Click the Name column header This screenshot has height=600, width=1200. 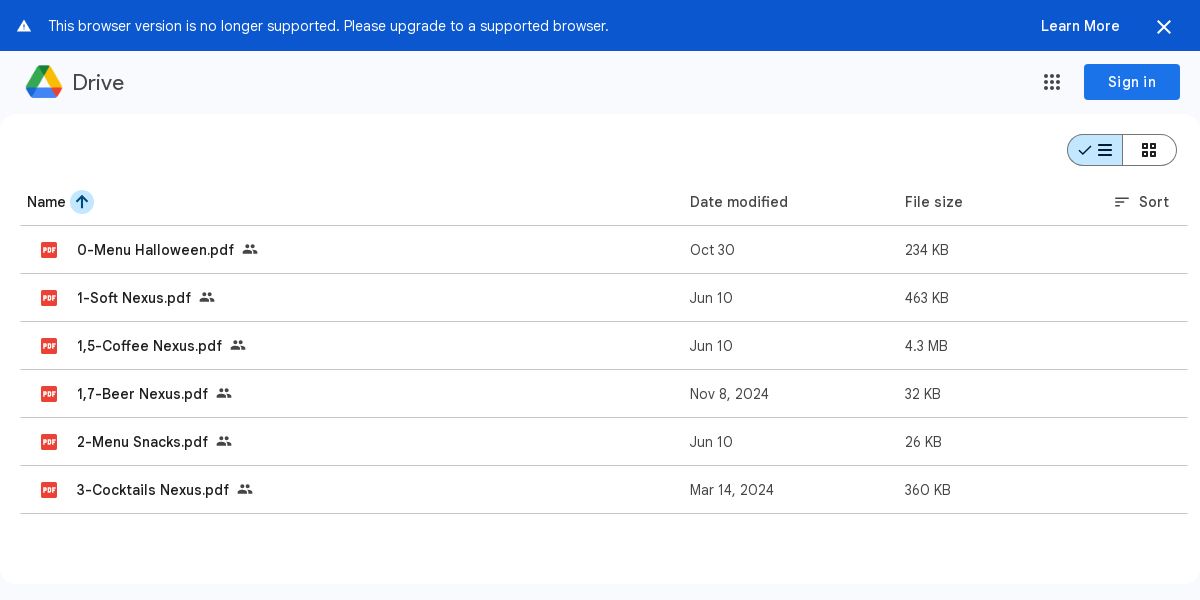pos(46,202)
